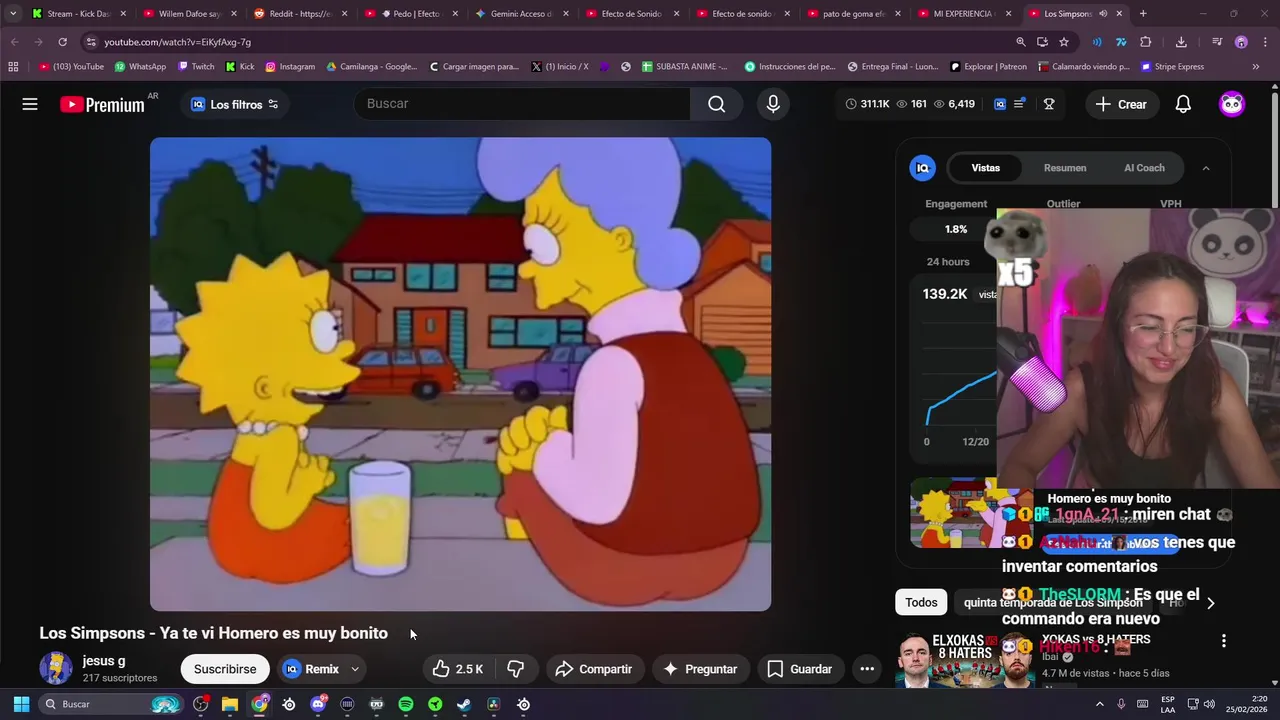Screen dimensions: 1280x720
Task: Open the vidIQ list icon in header
Action: (x=1019, y=104)
